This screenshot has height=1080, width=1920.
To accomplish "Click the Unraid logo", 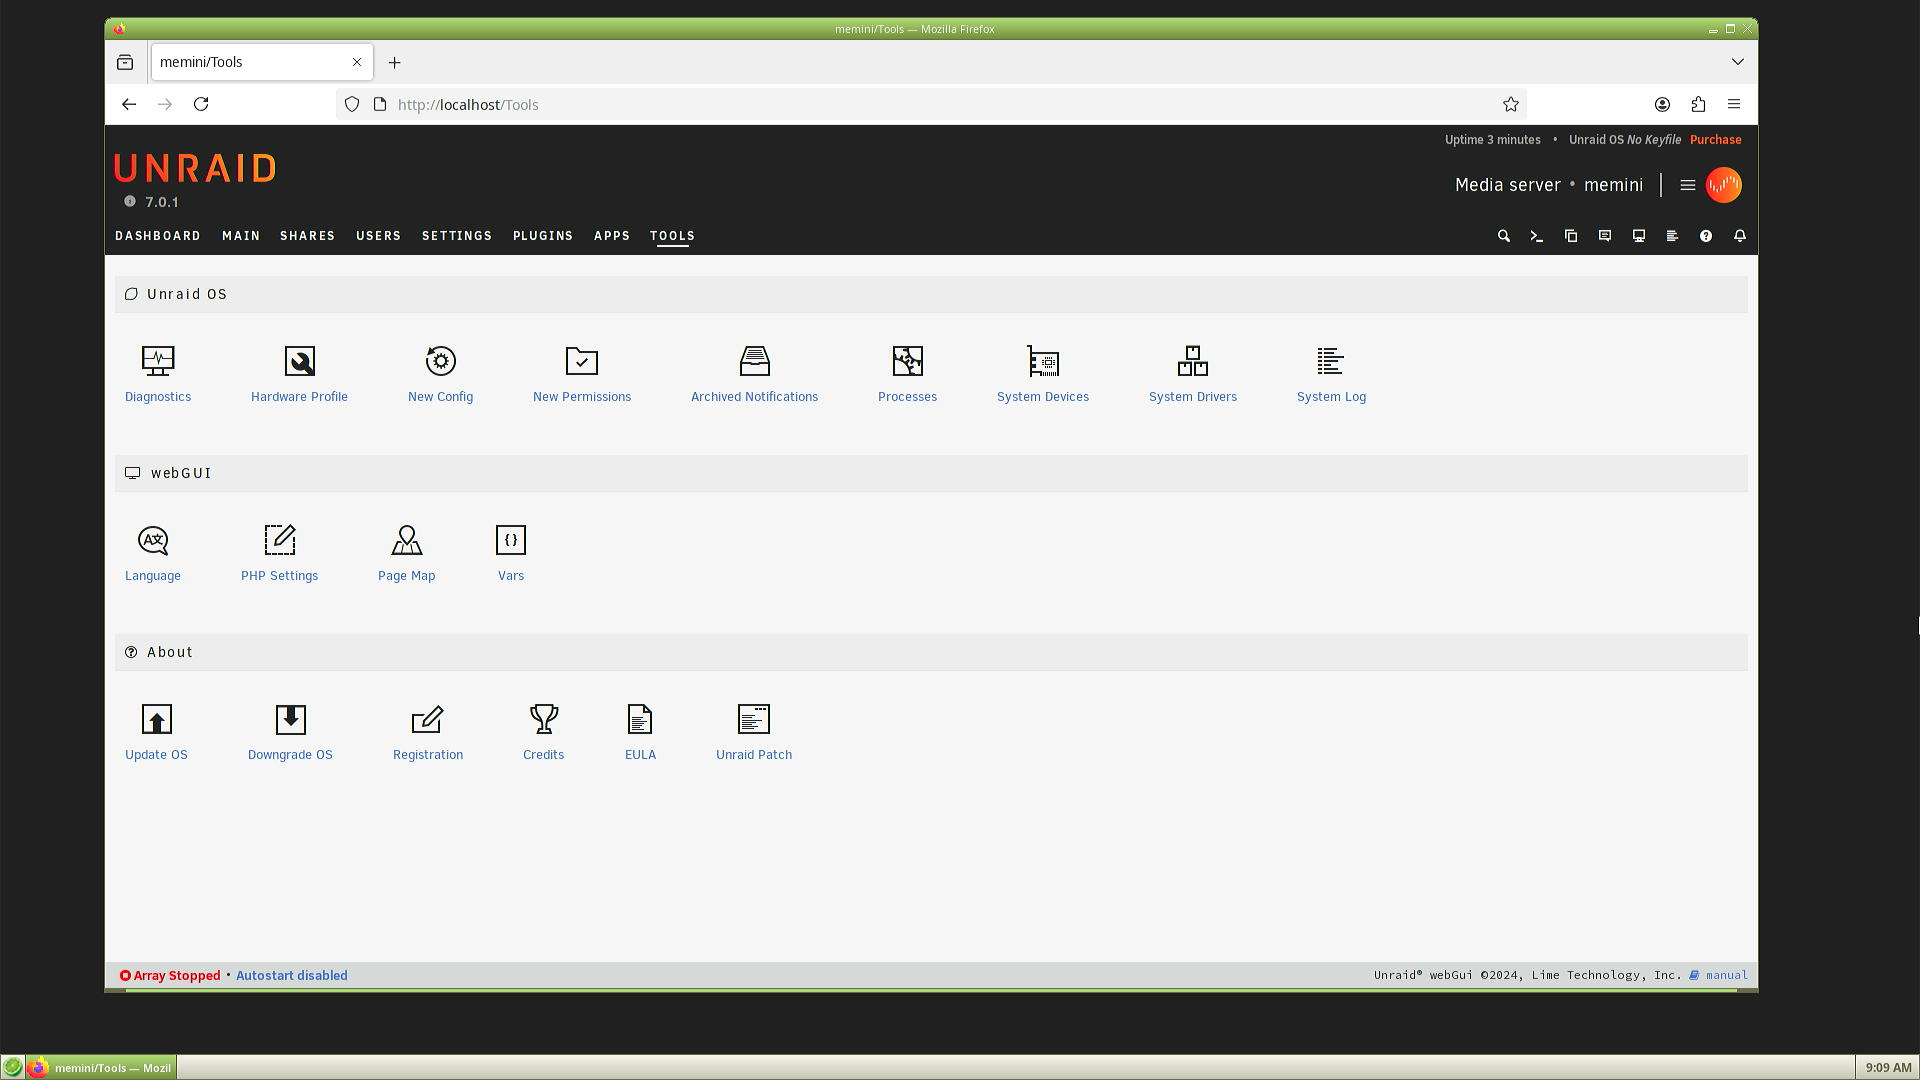I will pos(195,168).
